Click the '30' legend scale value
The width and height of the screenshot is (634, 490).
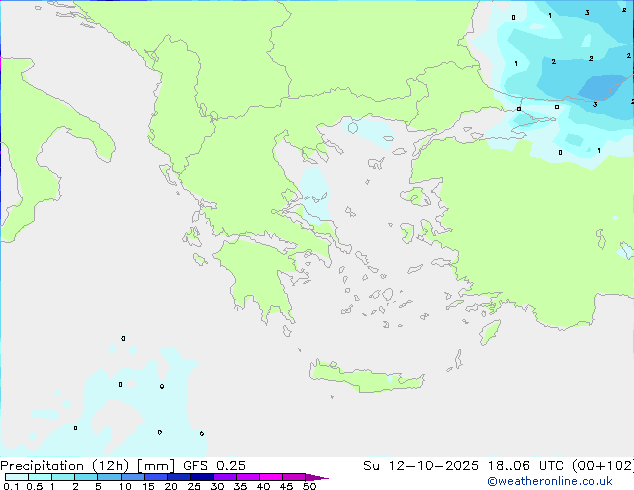point(217,486)
